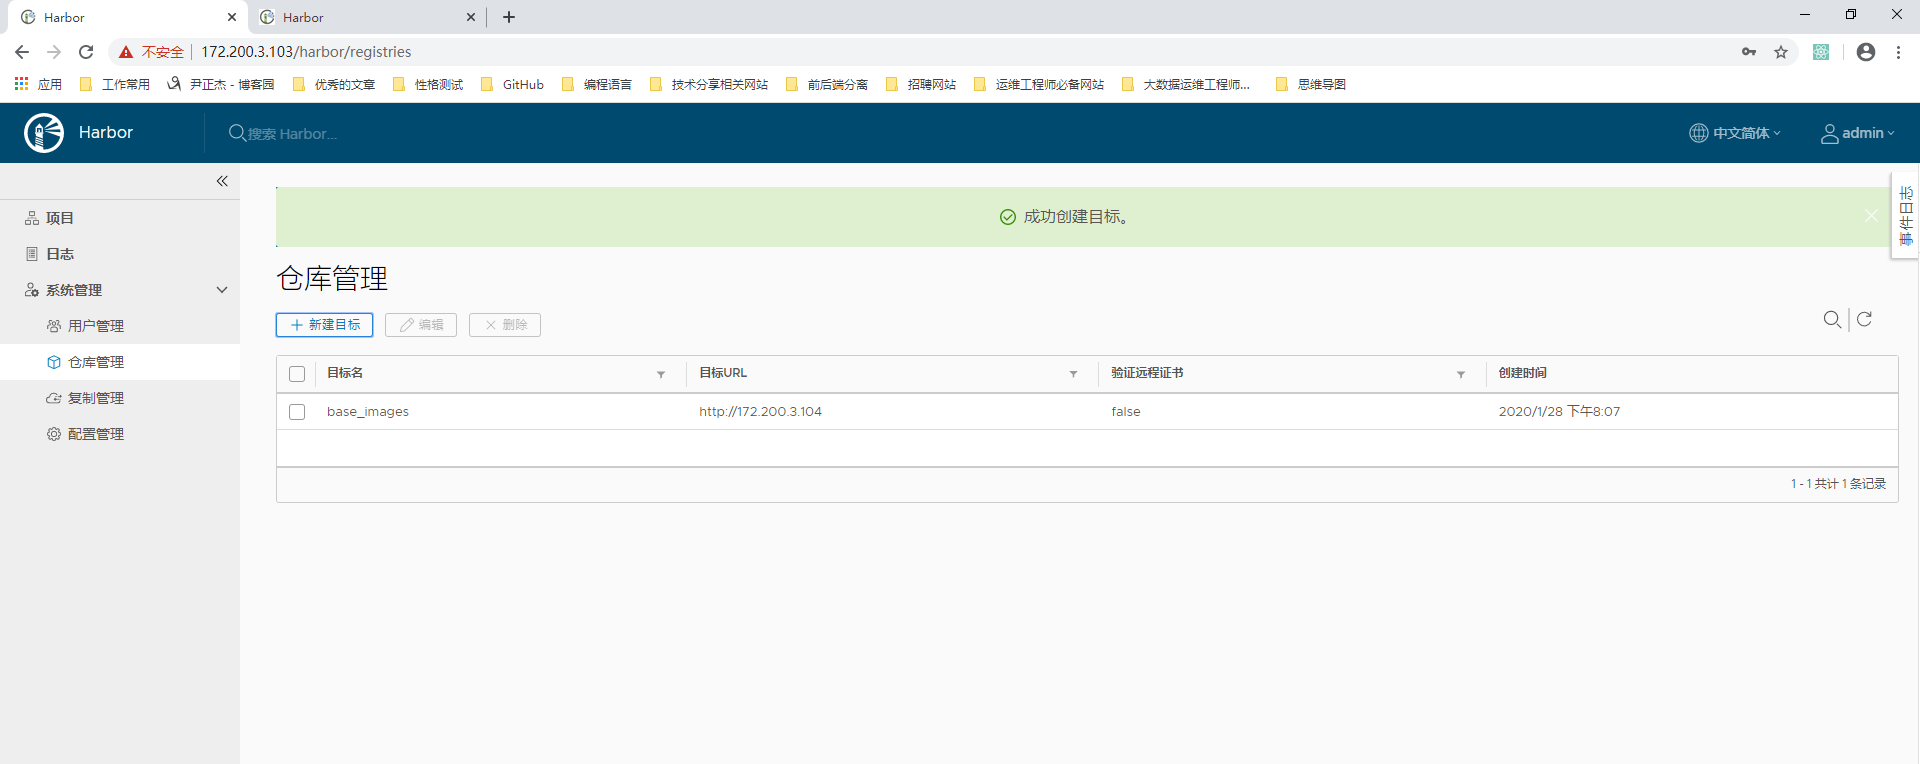Open the 中文简体 language dropdown

pos(1735,133)
